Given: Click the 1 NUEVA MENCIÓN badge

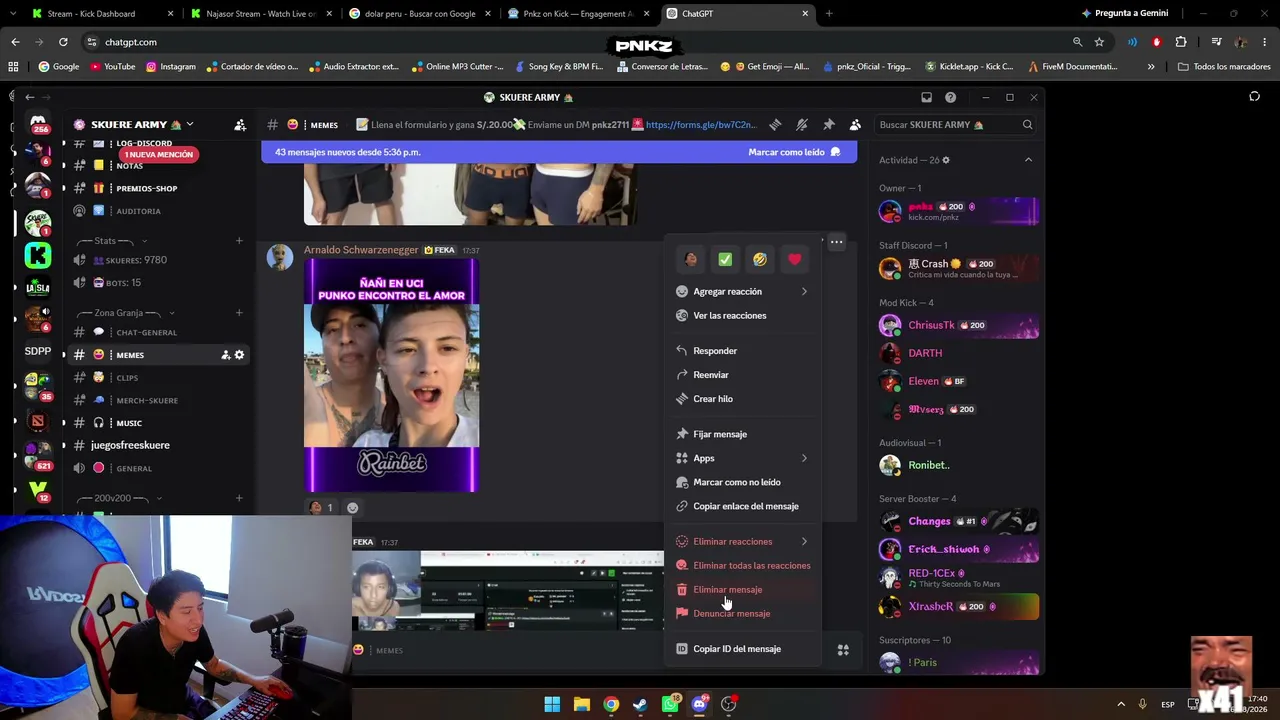Looking at the screenshot, I should coord(158,155).
